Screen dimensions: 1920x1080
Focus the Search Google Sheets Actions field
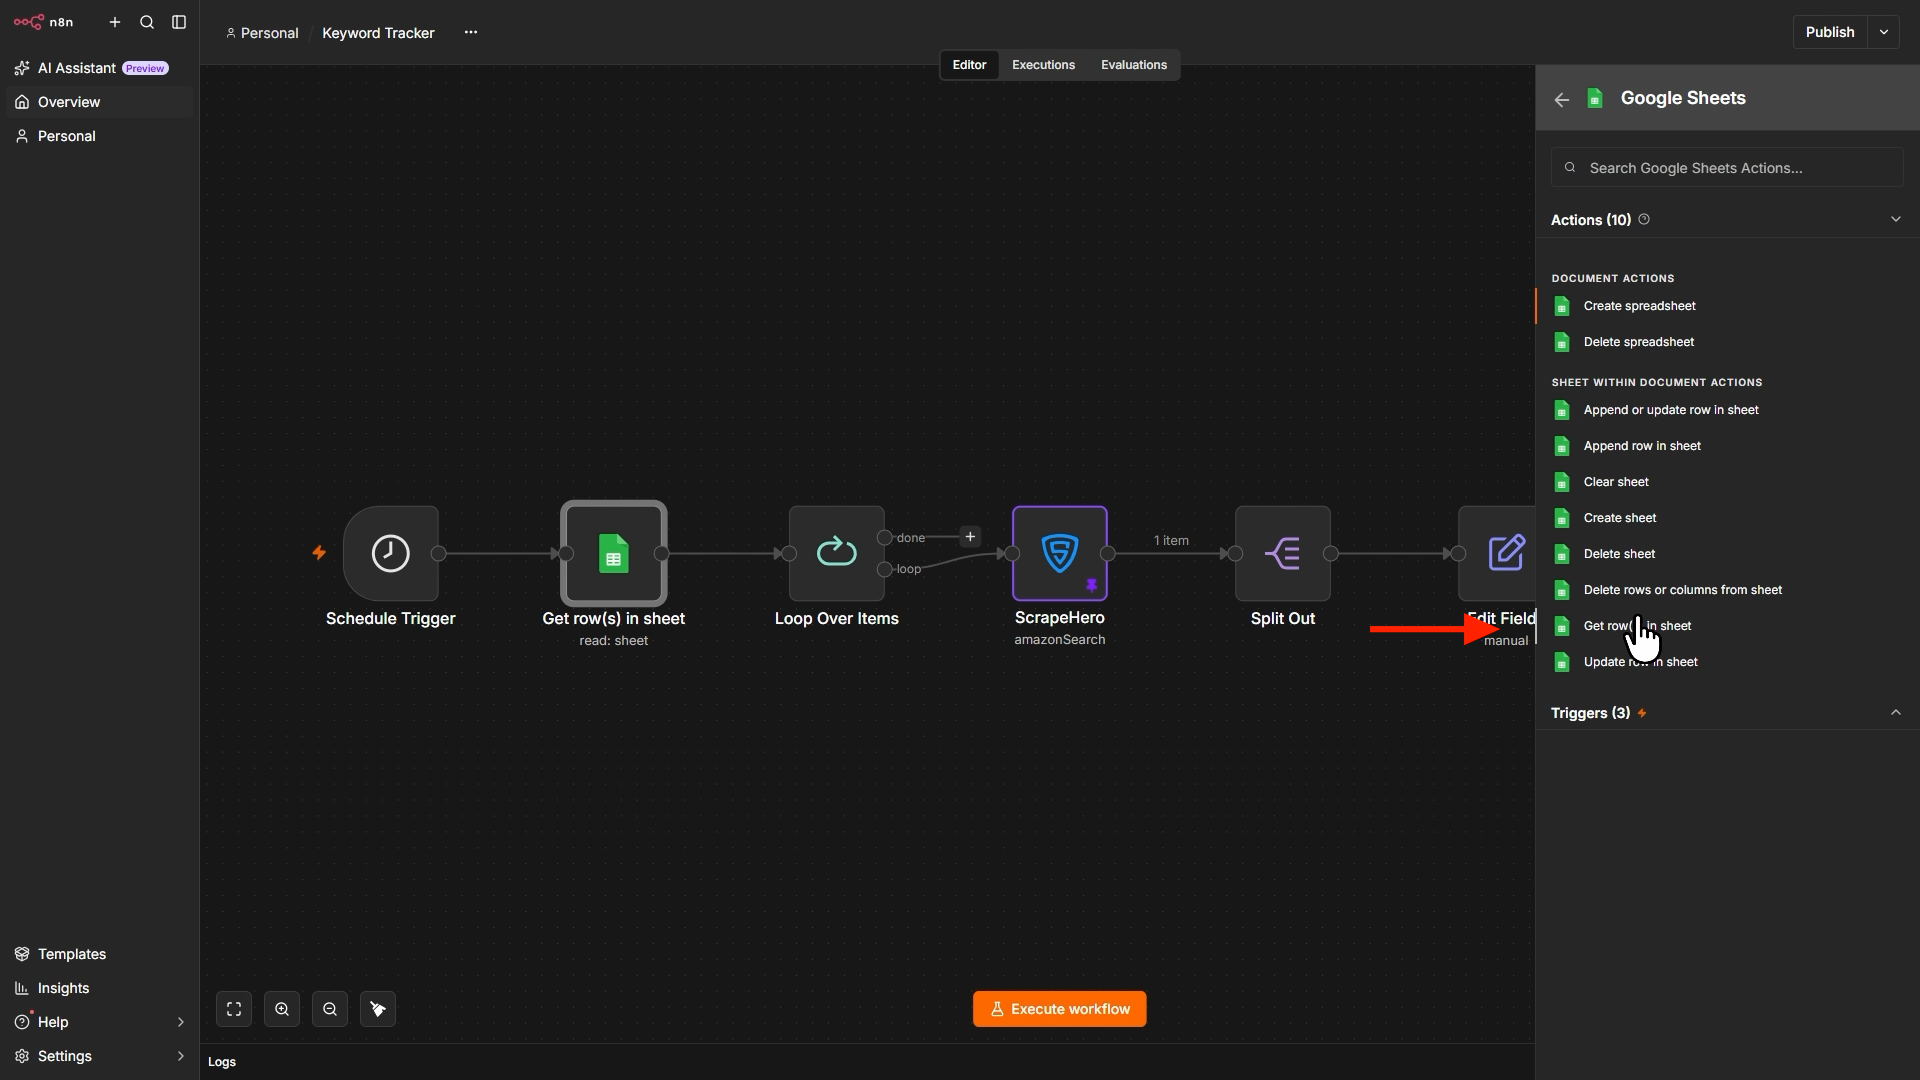click(x=1727, y=168)
